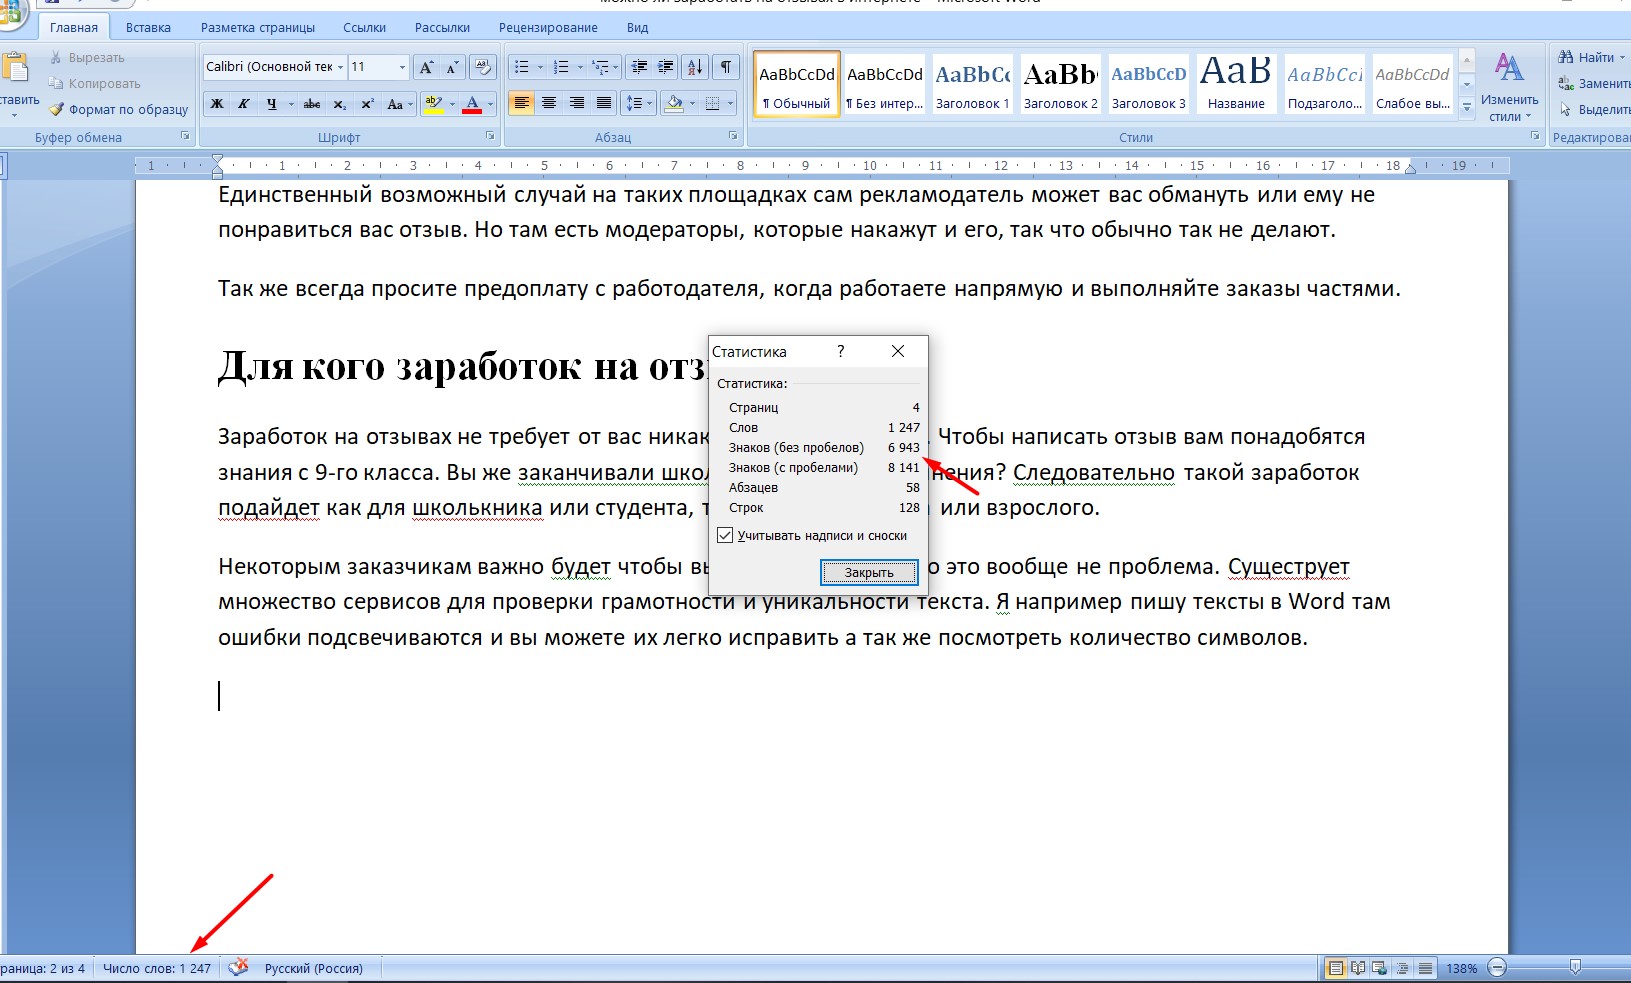Viewport: 1631px width, 983px height.
Task: Open the Change Case (Aa) menu
Action: click(398, 103)
